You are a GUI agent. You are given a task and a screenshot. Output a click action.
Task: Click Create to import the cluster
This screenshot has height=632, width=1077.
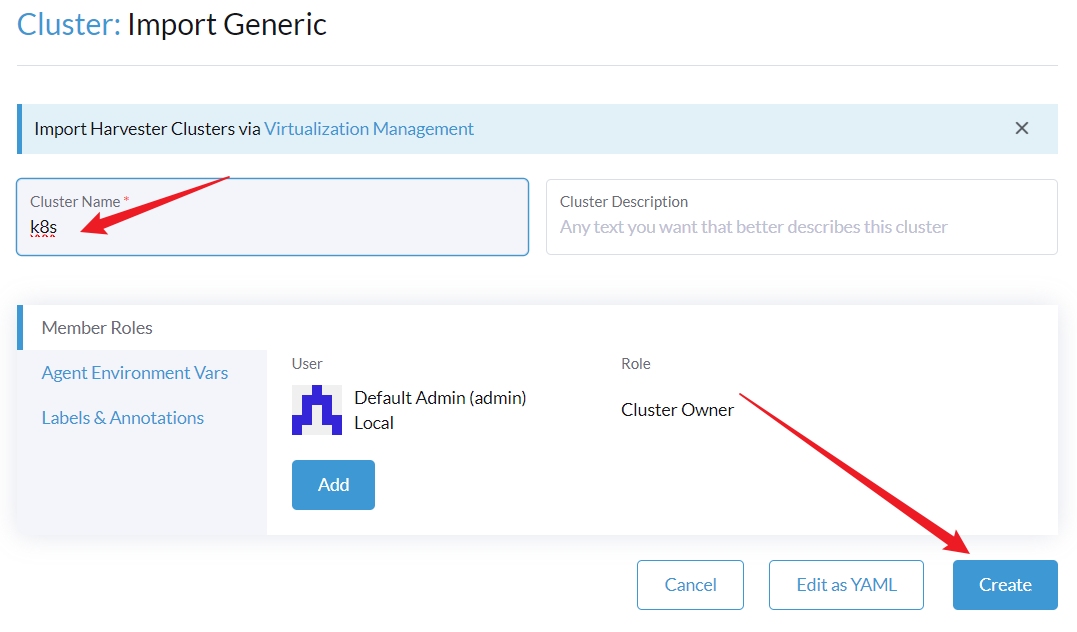(1004, 585)
